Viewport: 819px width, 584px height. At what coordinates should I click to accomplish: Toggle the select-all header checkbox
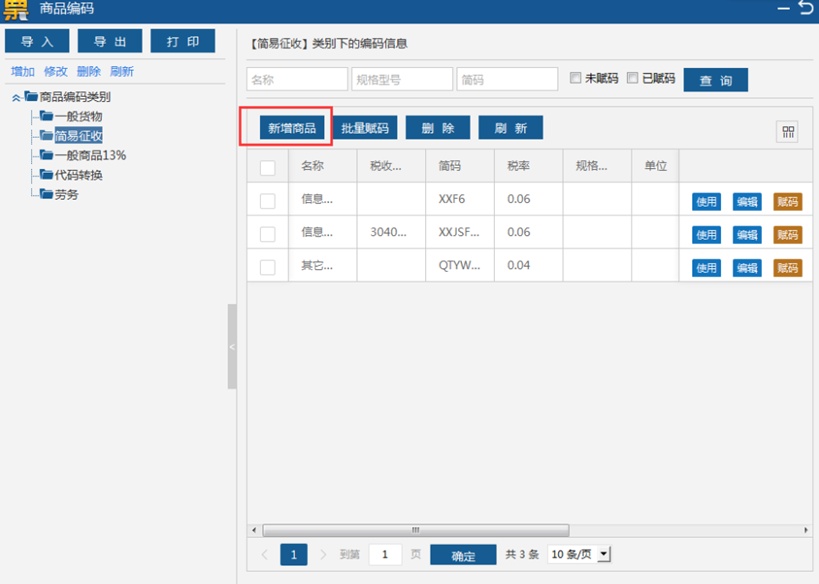pyautogui.click(x=267, y=168)
